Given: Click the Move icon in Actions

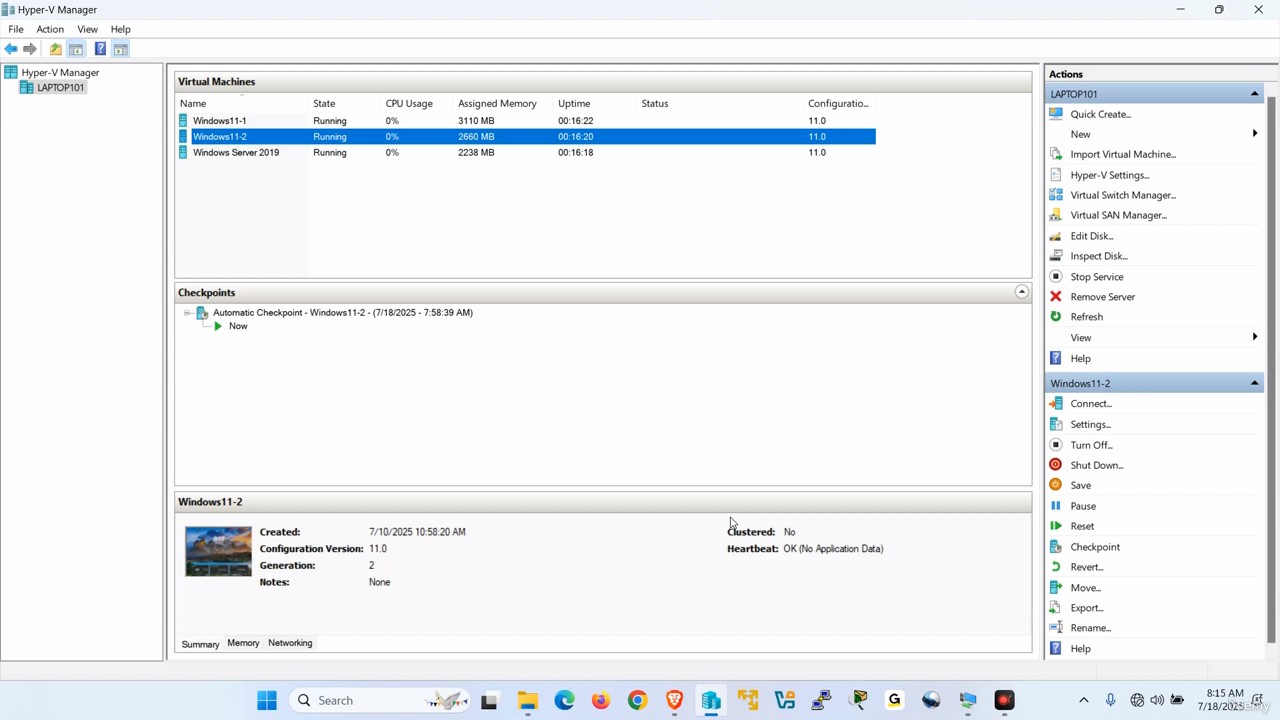Looking at the screenshot, I should tap(1055, 588).
